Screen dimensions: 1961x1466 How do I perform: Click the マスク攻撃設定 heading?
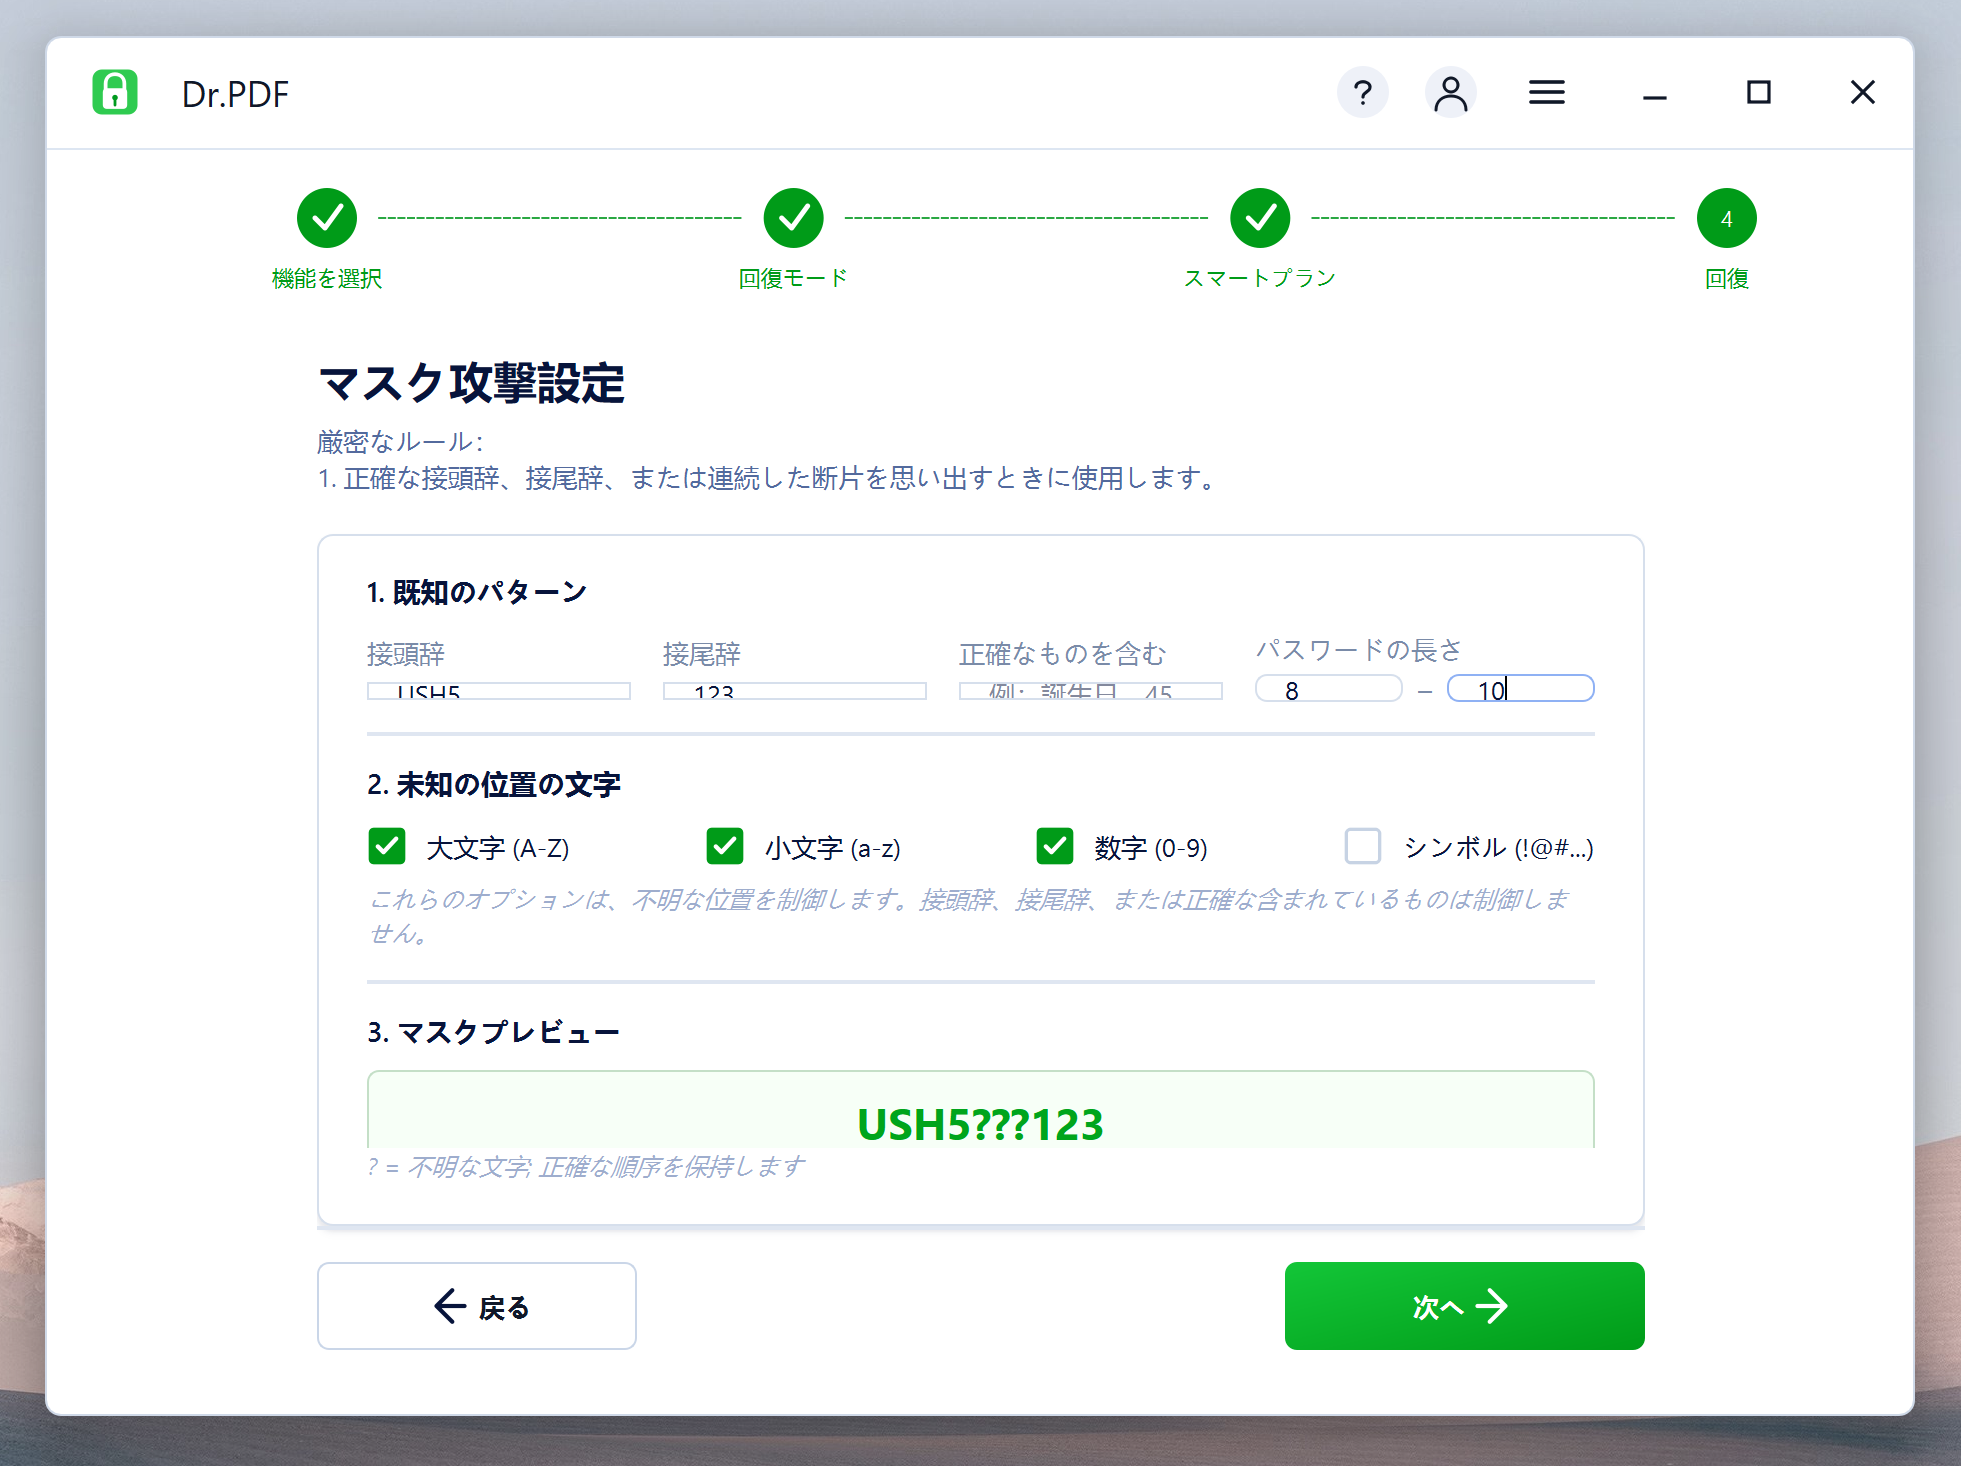click(472, 383)
